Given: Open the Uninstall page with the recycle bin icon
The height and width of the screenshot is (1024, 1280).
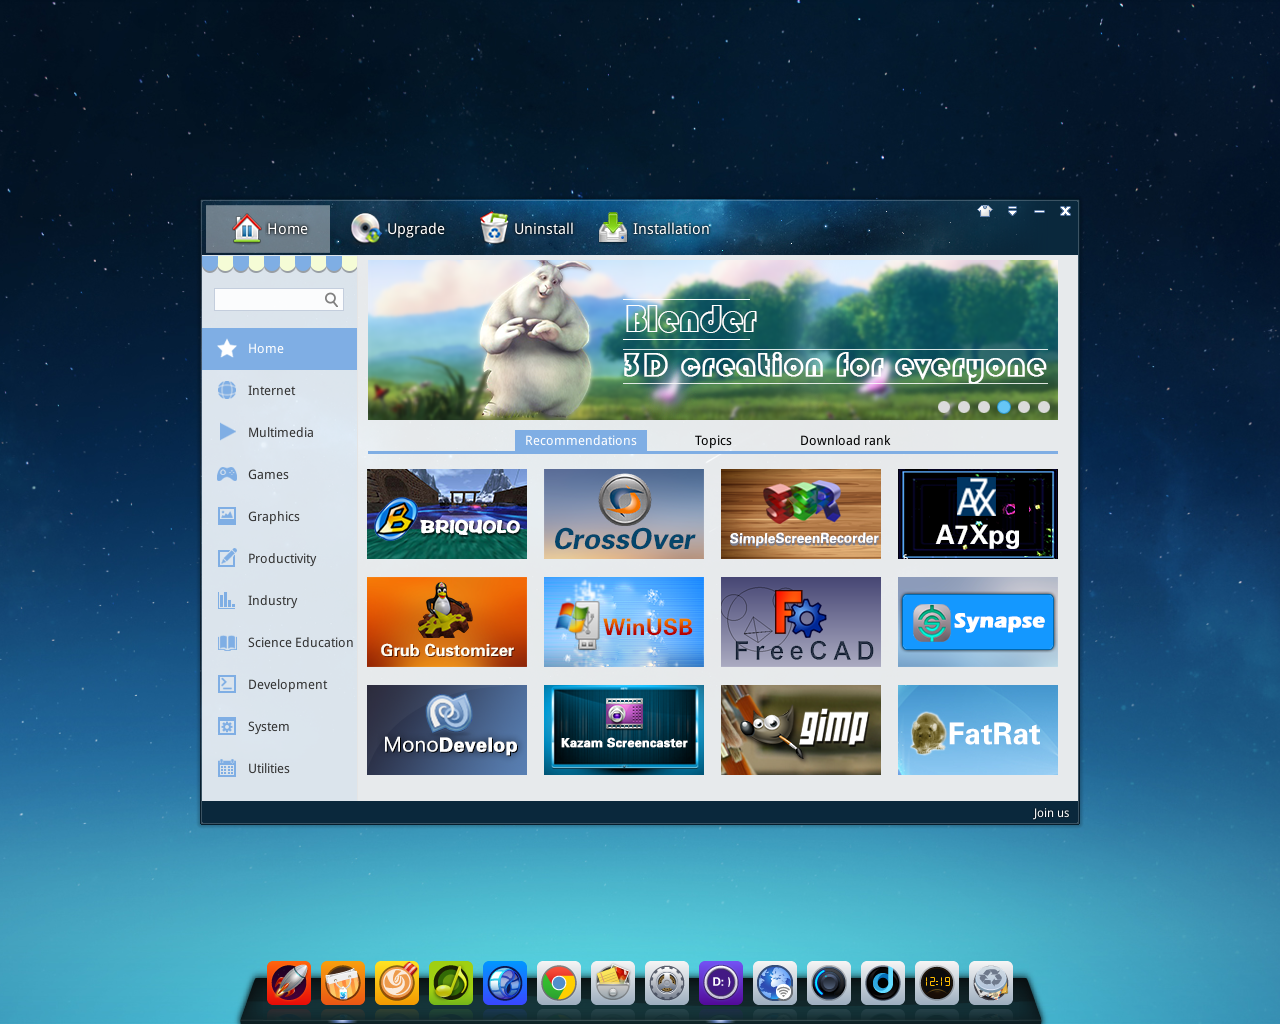Looking at the screenshot, I should 526,229.
